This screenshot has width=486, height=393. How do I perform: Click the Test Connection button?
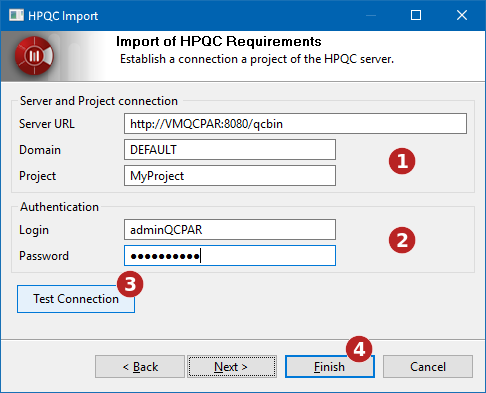click(76, 299)
